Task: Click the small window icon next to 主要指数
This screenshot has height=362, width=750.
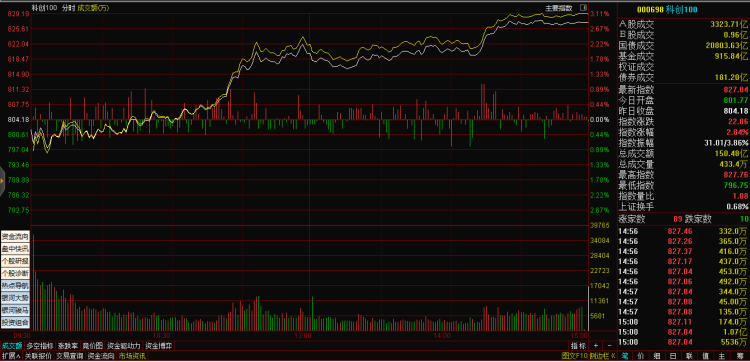Action: pos(583,8)
